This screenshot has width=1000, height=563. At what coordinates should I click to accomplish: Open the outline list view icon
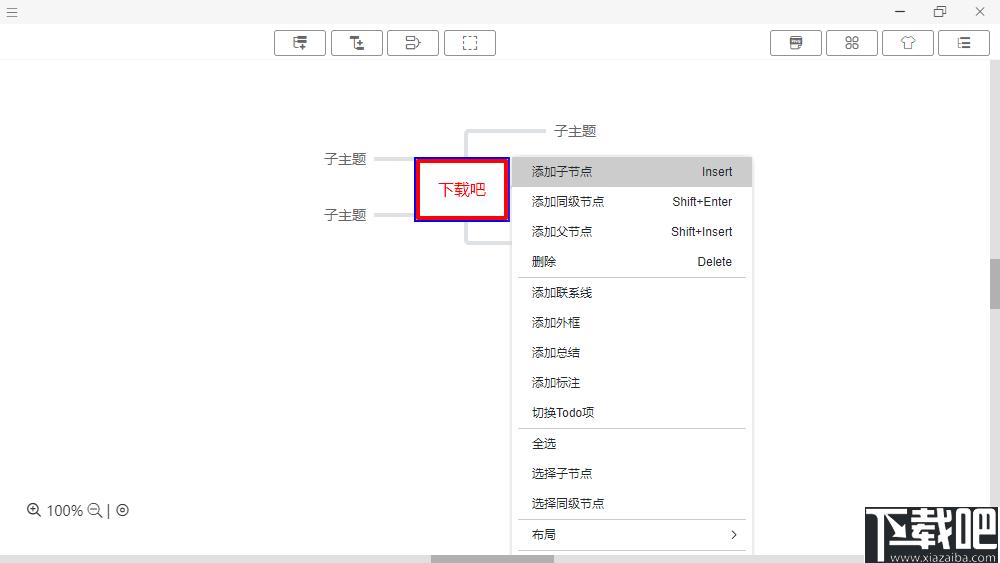point(964,43)
